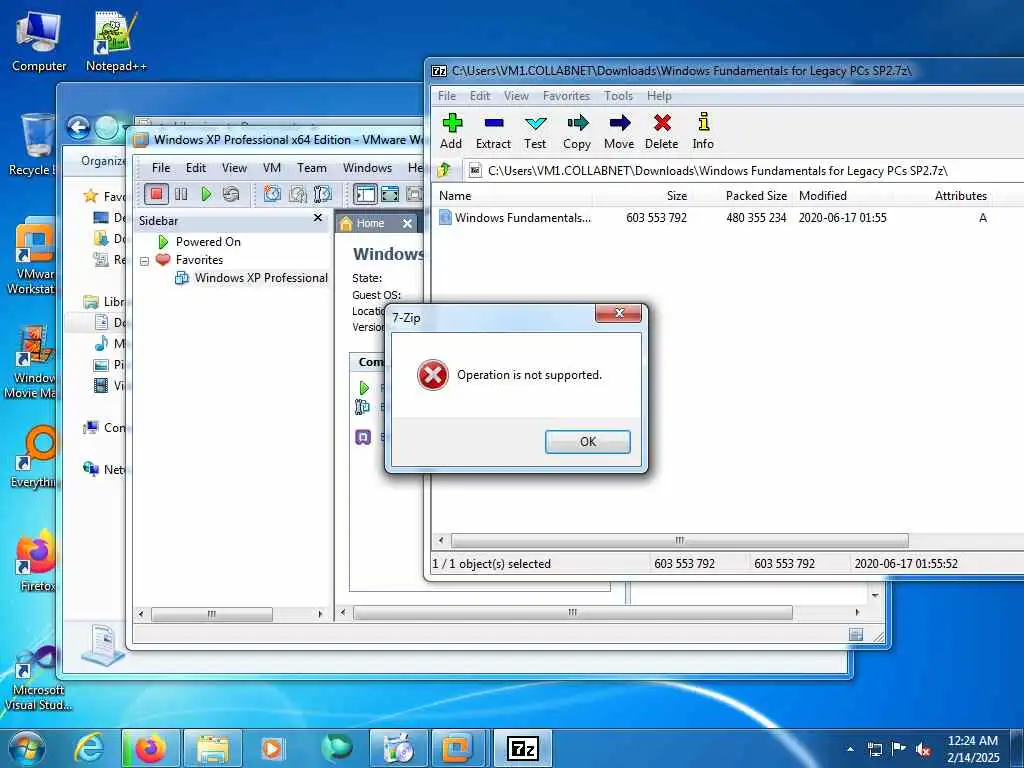Screen dimensions: 1024x768
Task: Revert to snapshot via the VMware toolbar icon
Action: tap(298, 194)
